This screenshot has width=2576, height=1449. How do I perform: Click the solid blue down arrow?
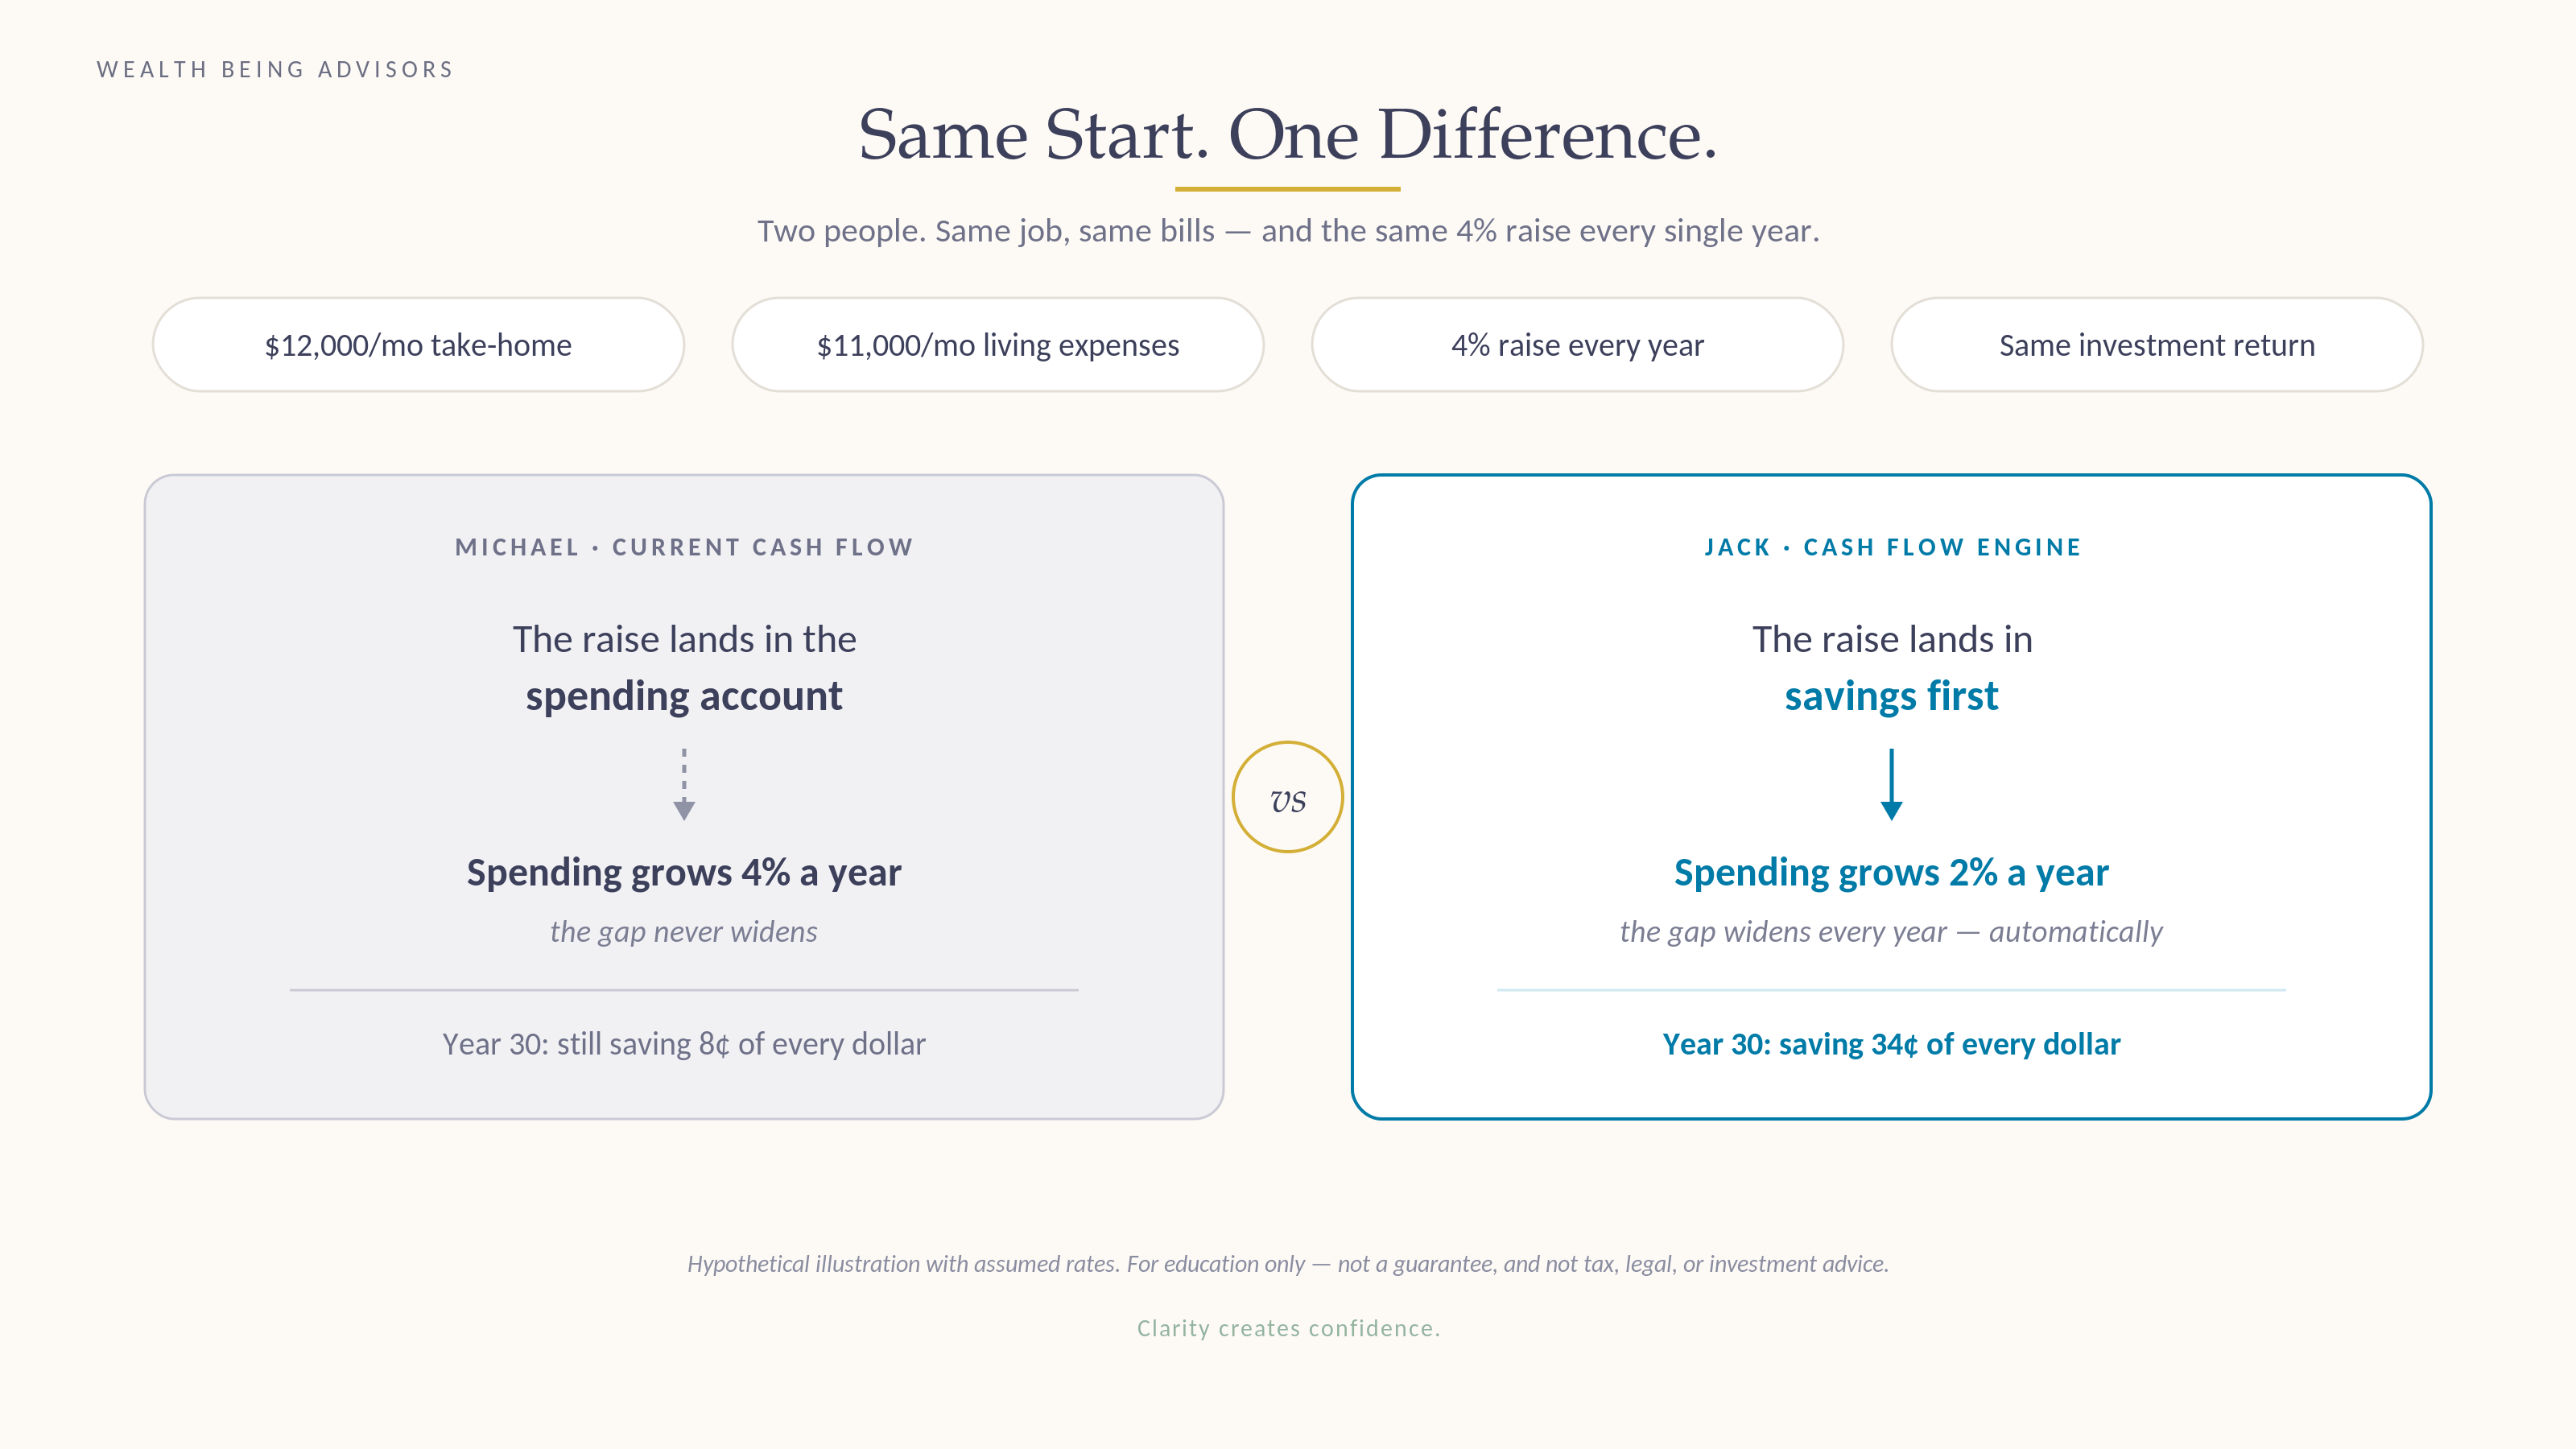pyautogui.click(x=1891, y=784)
